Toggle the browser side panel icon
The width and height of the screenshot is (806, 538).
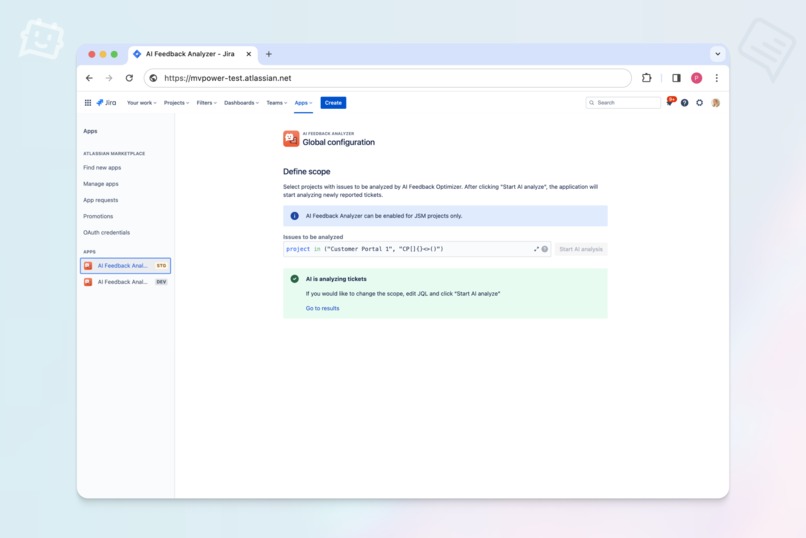coord(676,78)
